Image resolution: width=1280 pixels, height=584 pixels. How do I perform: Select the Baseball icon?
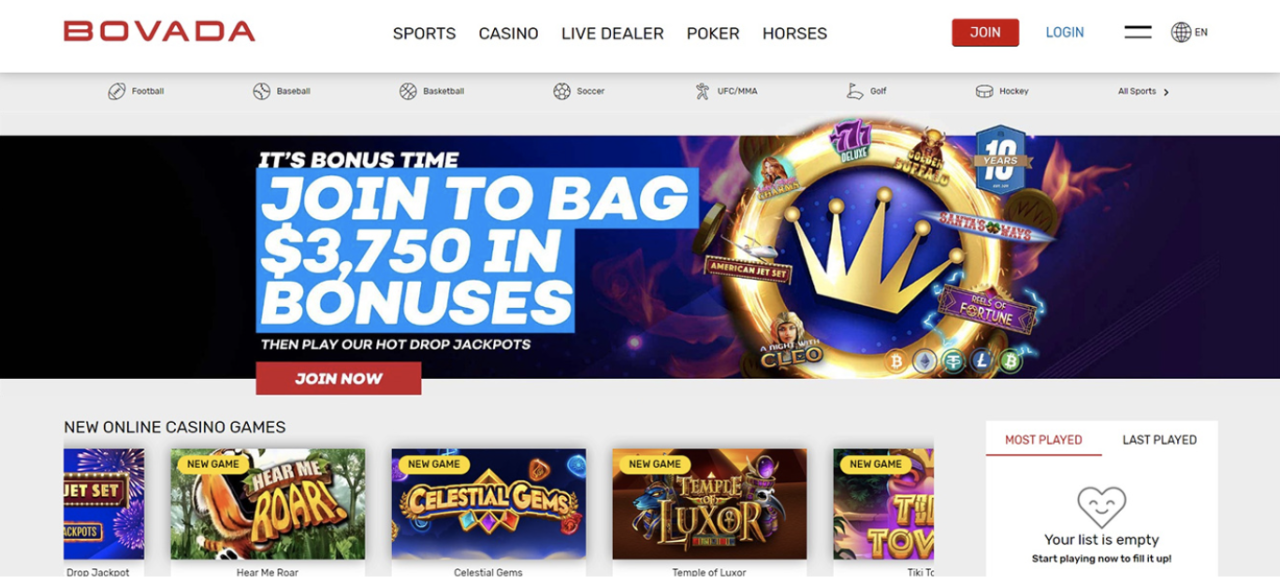(262, 91)
